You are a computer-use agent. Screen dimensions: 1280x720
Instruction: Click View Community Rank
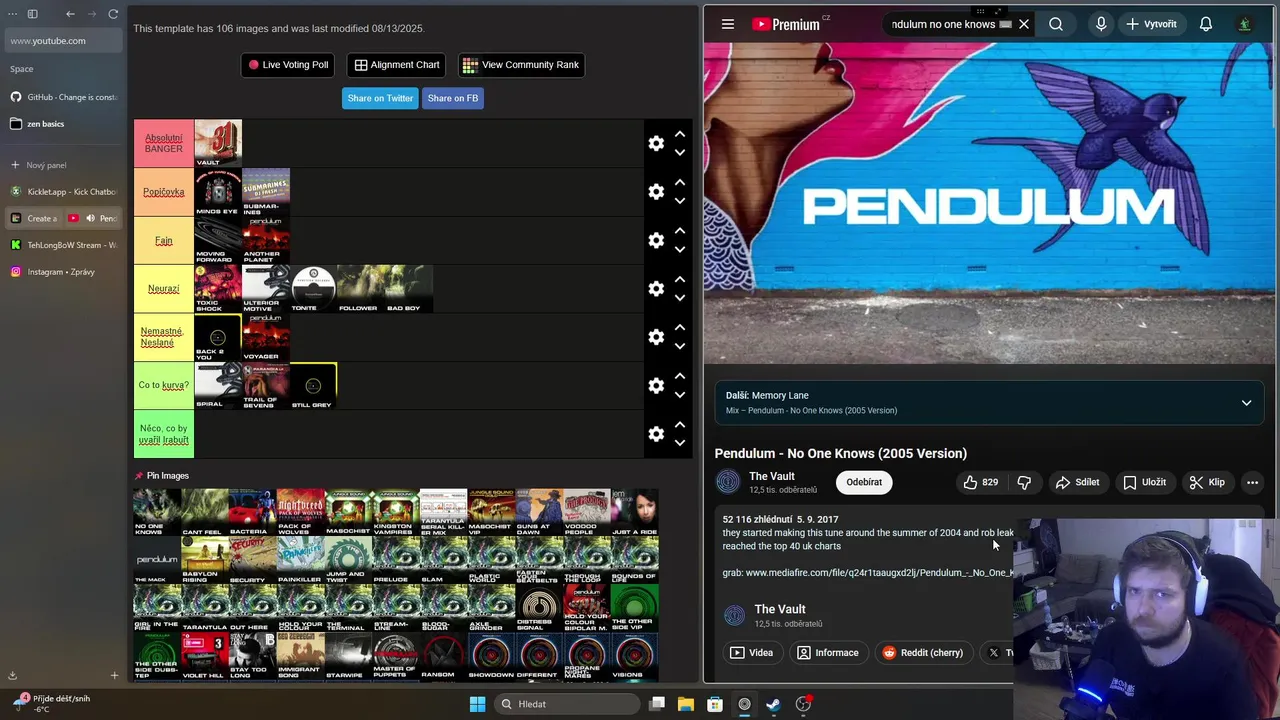(x=521, y=65)
